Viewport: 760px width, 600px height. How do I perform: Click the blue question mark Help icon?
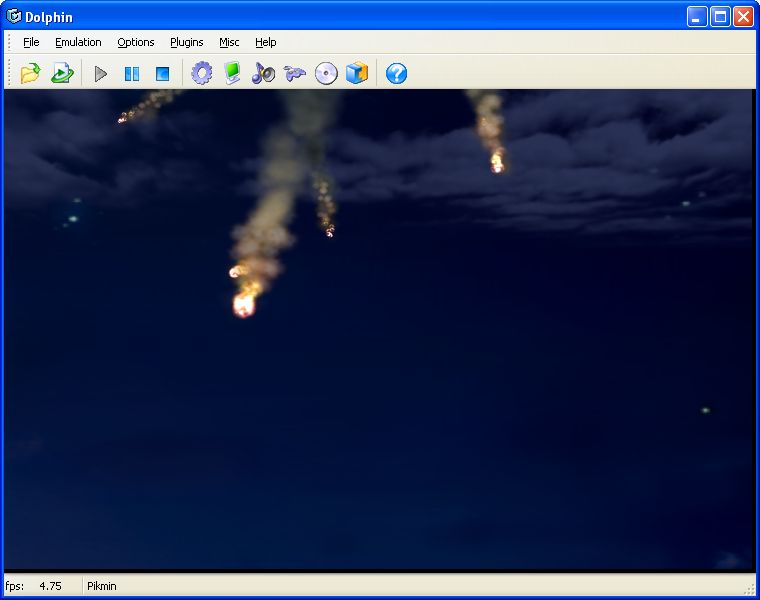pyautogui.click(x=396, y=74)
